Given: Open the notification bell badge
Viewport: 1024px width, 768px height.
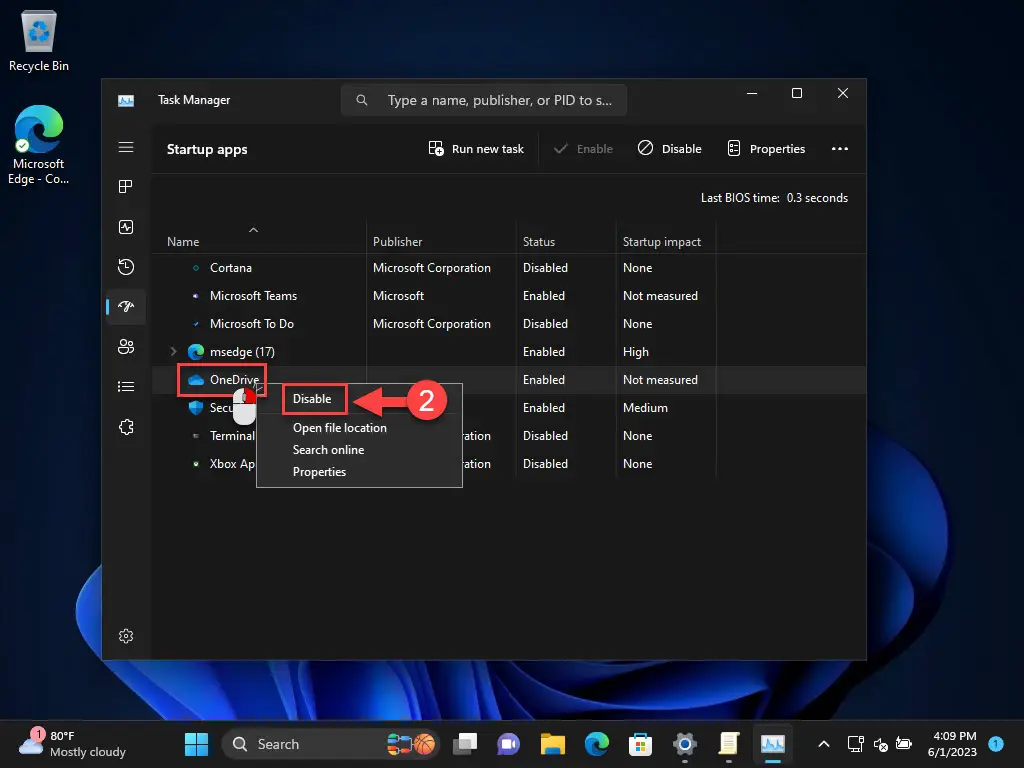Looking at the screenshot, I should click(x=996, y=744).
